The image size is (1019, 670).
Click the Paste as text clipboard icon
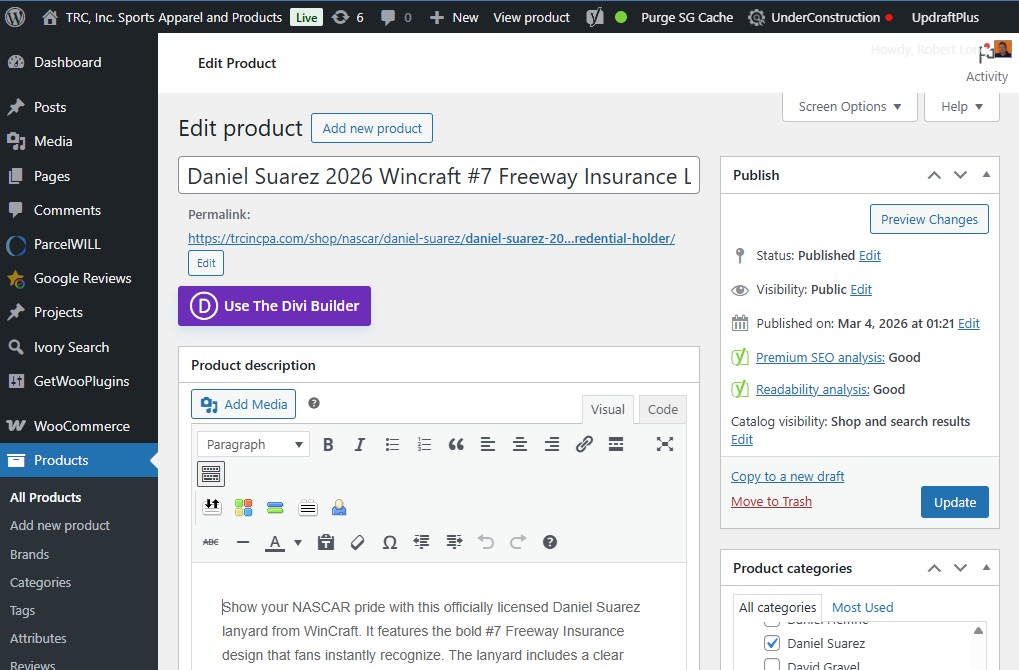coord(325,542)
